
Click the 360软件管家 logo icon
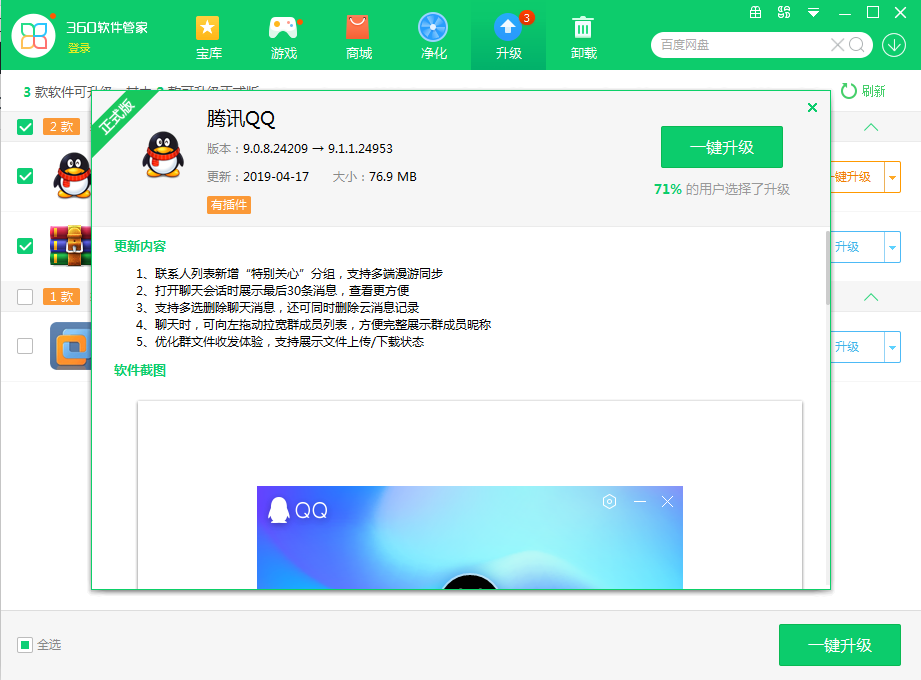pyautogui.click(x=33, y=36)
